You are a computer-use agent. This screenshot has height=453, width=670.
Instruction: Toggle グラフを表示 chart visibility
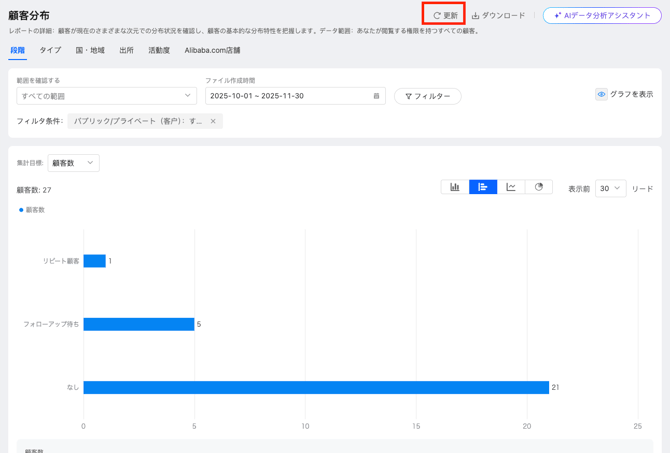[x=624, y=94]
